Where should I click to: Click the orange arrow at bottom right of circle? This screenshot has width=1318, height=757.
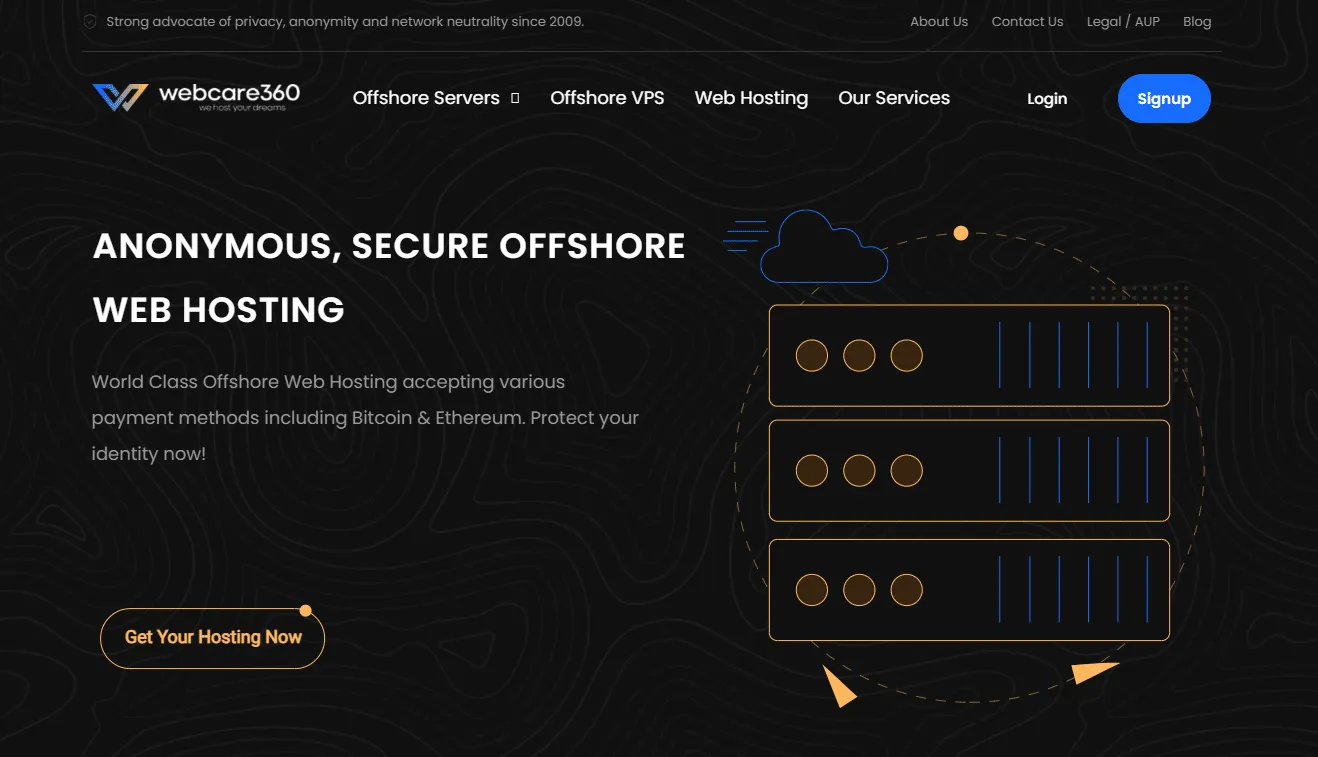click(x=1092, y=672)
